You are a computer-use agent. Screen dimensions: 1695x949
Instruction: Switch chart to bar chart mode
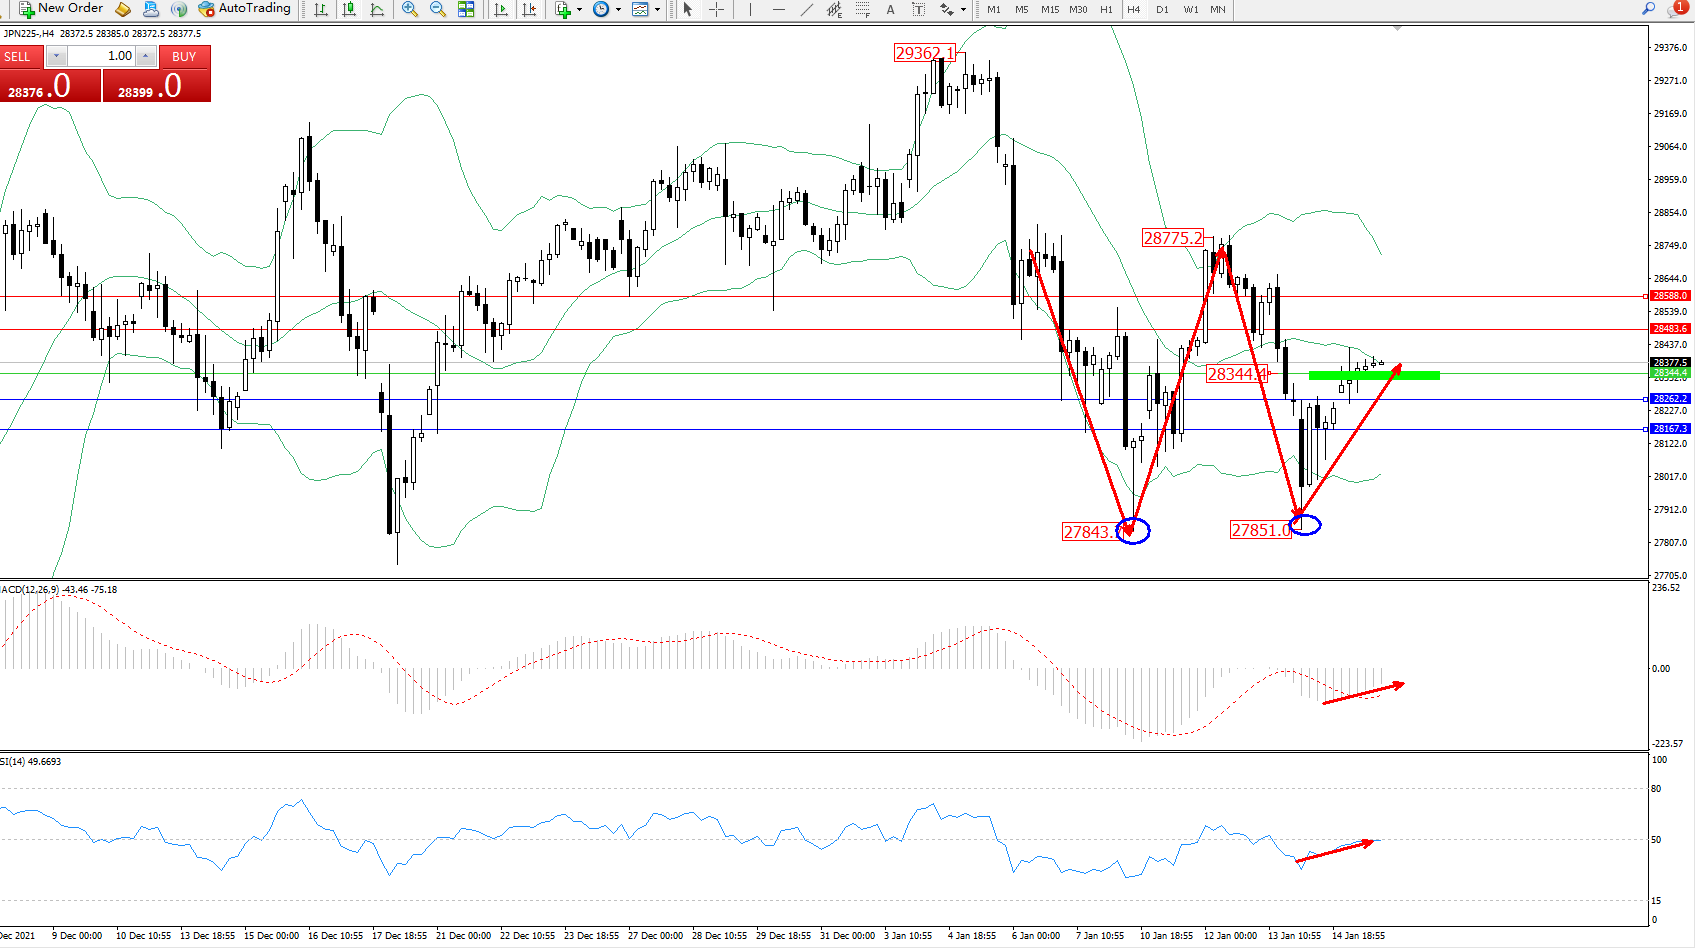pos(321,9)
